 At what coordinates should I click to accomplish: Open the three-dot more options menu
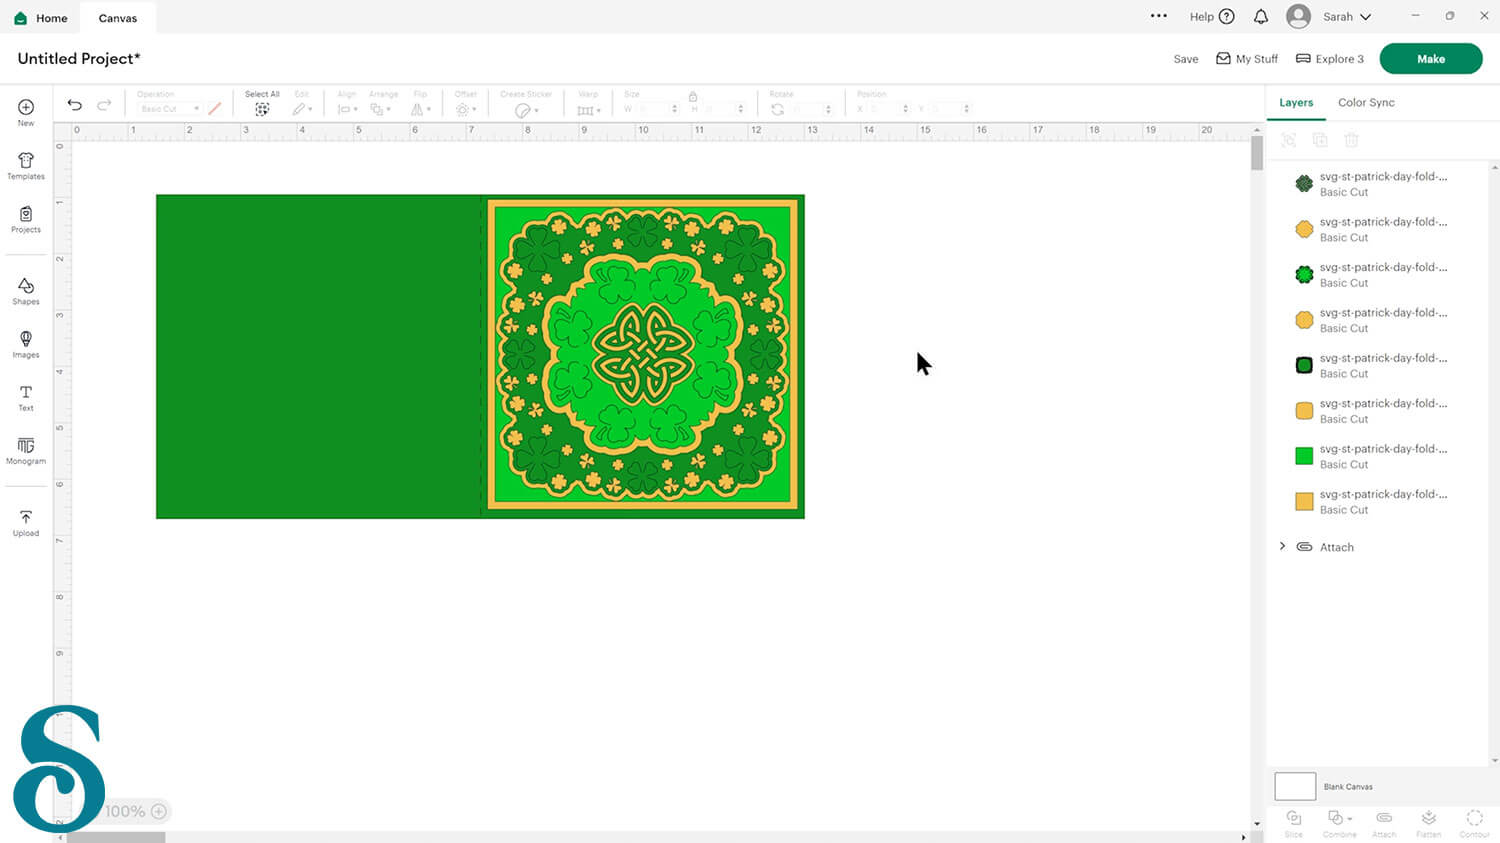[x=1158, y=16]
